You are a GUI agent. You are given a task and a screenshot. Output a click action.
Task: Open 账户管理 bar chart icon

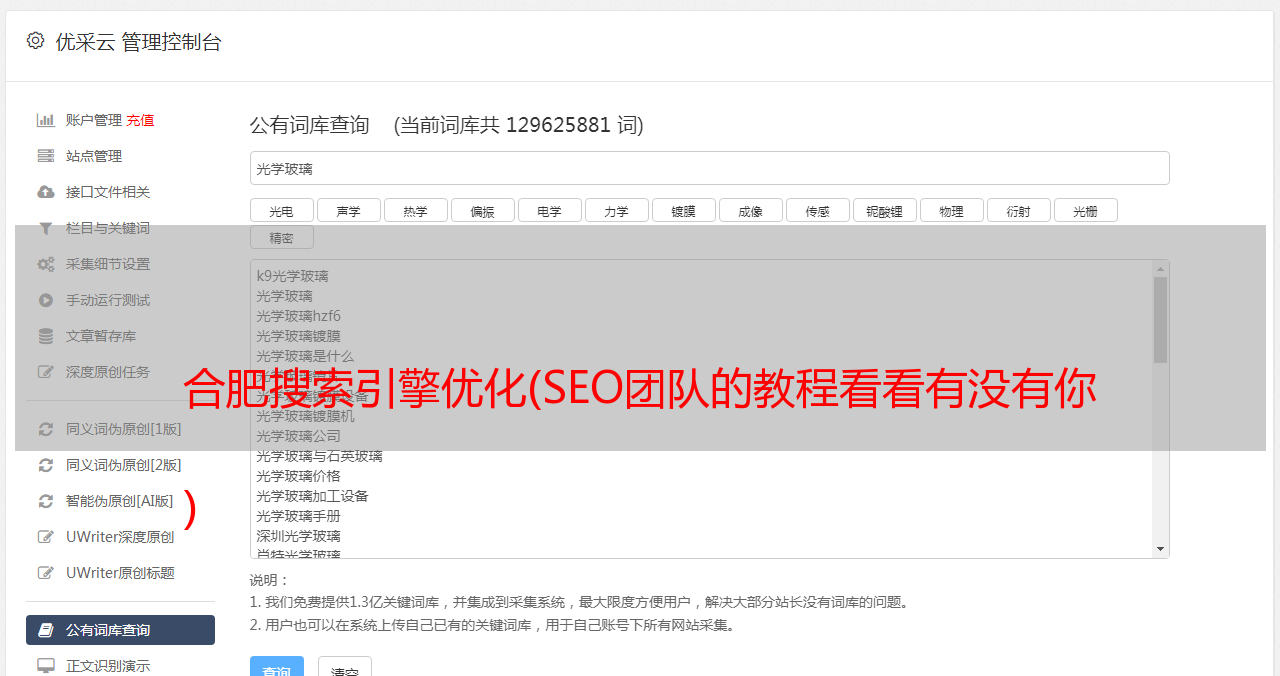tap(45, 120)
